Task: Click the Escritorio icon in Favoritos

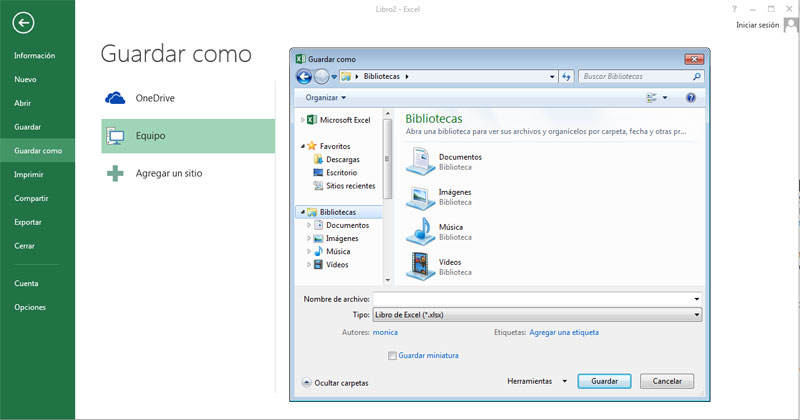Action: click(x=318, y=172)
